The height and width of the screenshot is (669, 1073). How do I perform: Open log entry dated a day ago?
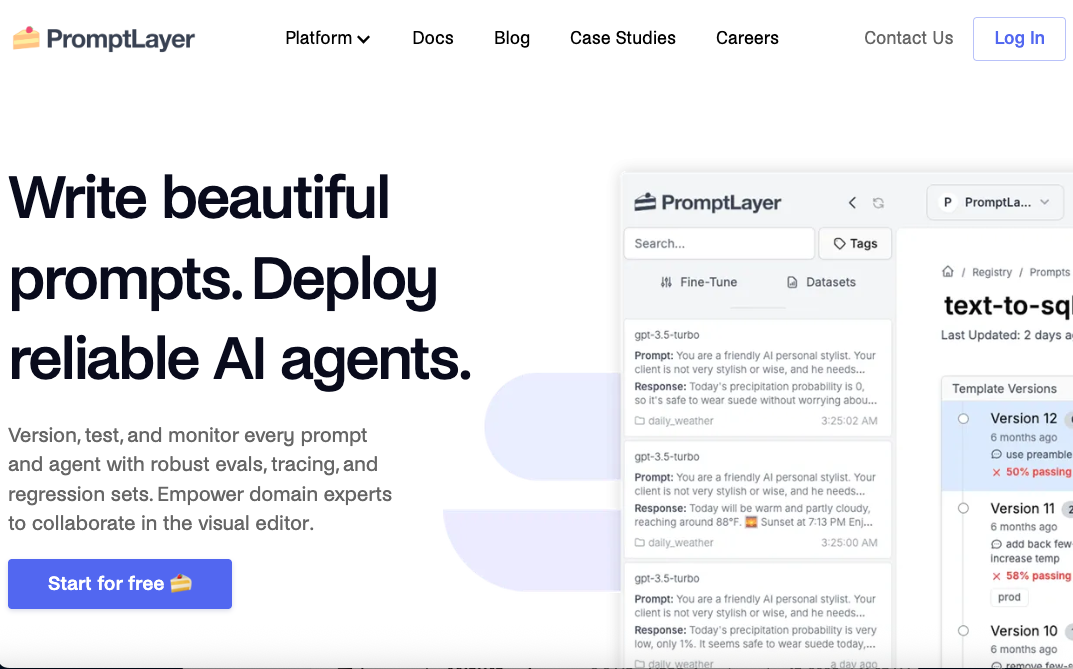pyautogui.click(x=758, y=616)
